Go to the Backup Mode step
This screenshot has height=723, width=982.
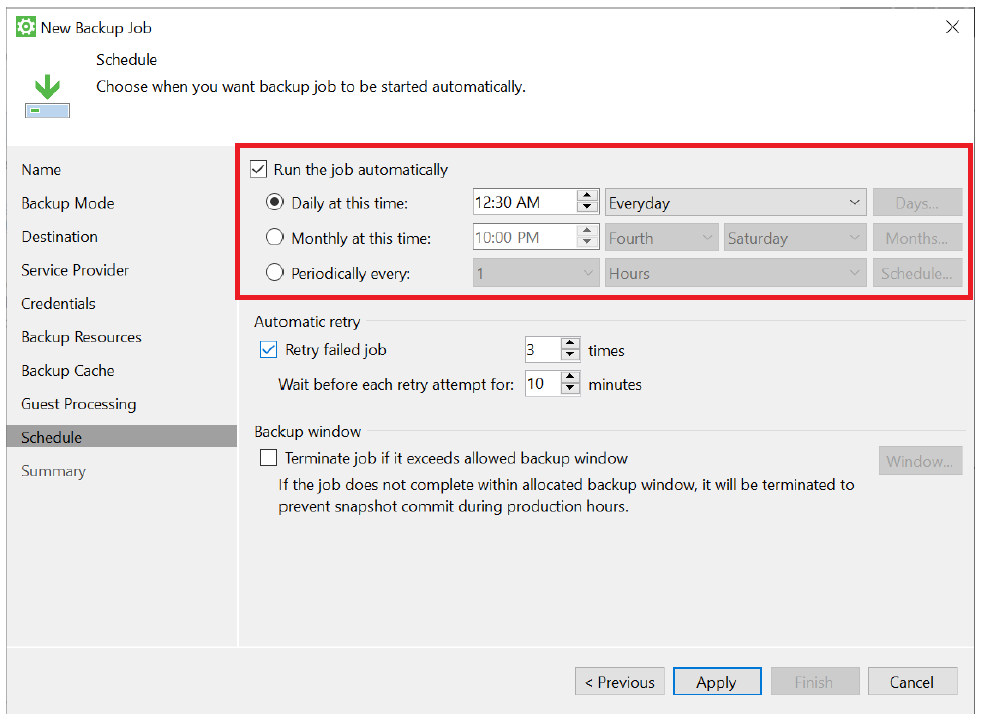pos(68,203)
